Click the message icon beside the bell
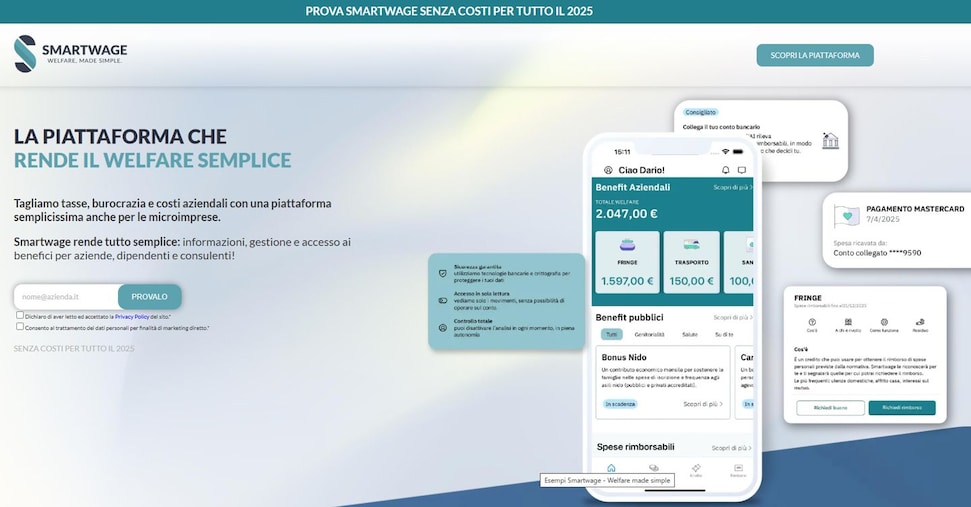This screenshot has height=507, width=971. (741, 170)
